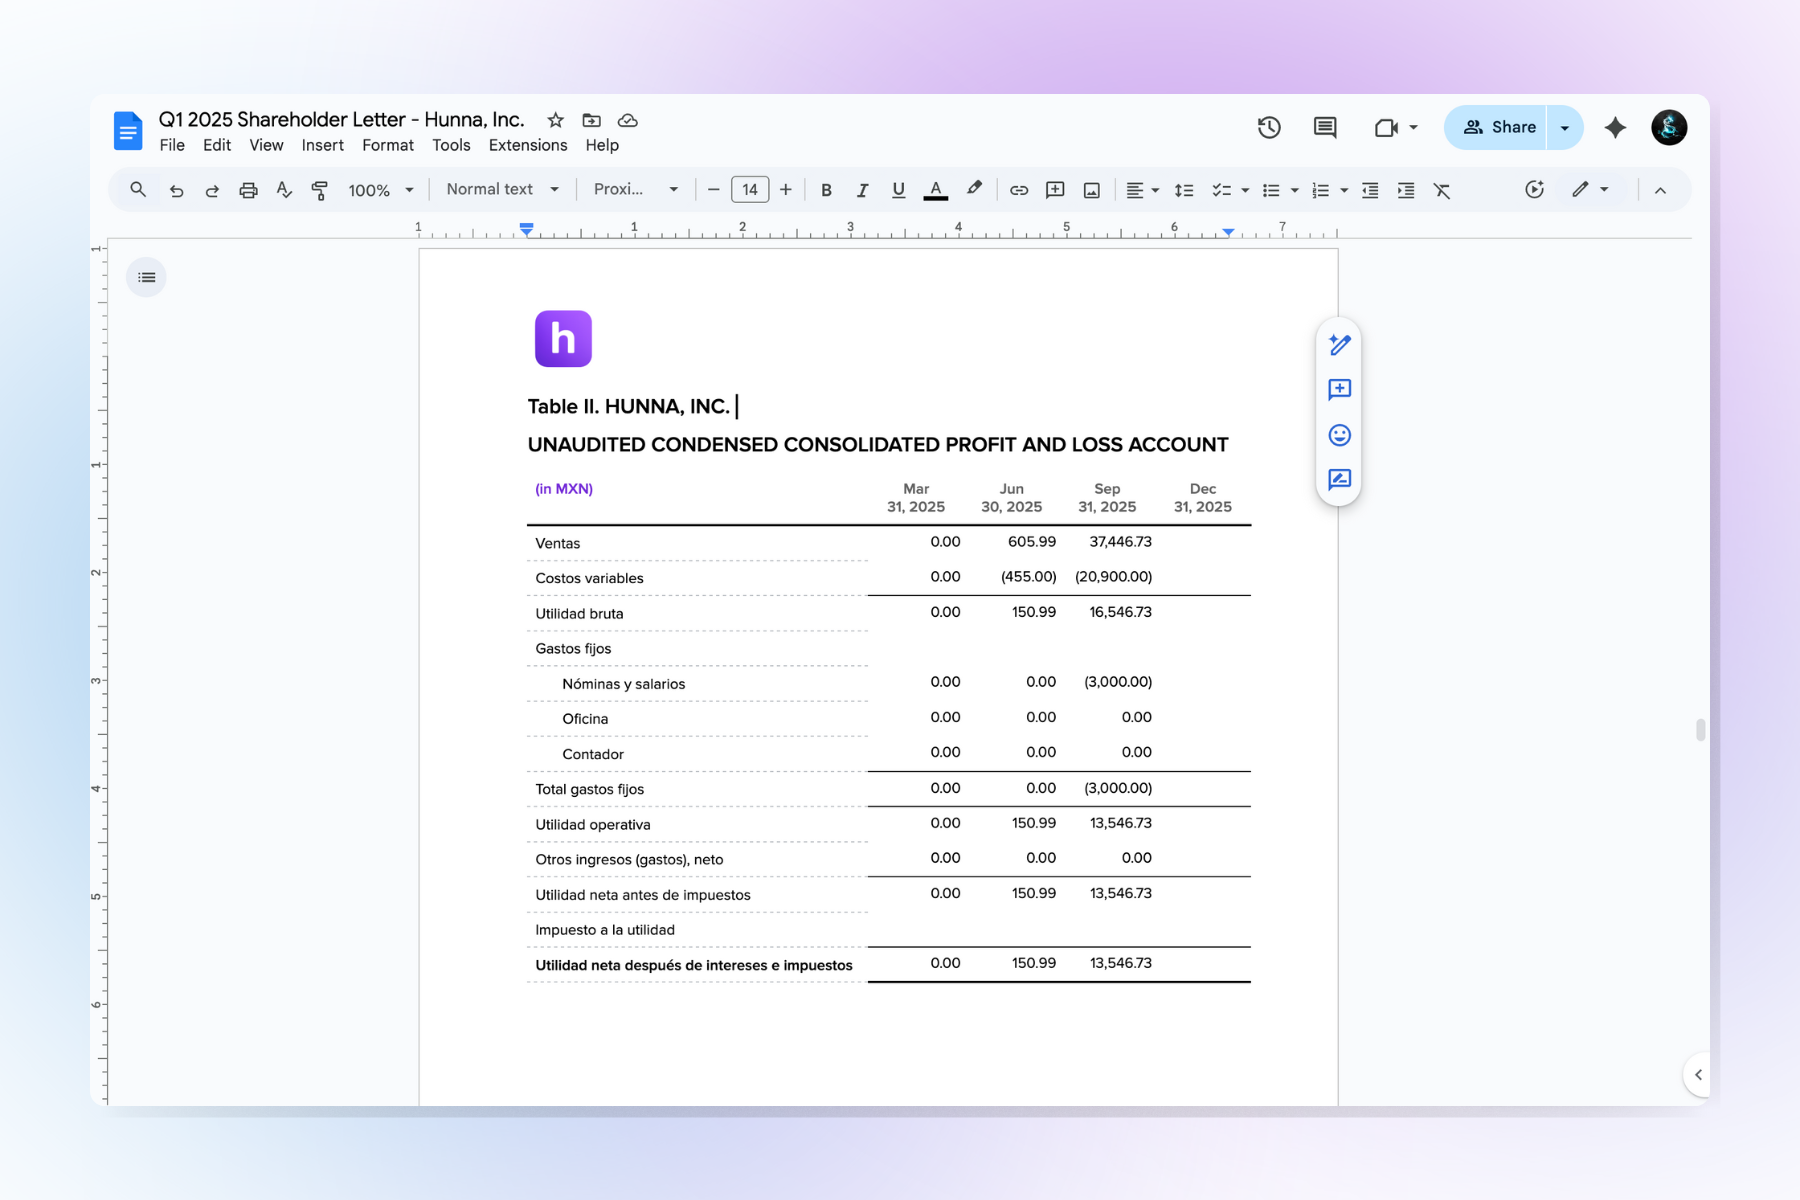The height and width of the screenshot is (1200, 1800).
Task: Toggle bold formatting
Action: (x=826, y=190)
